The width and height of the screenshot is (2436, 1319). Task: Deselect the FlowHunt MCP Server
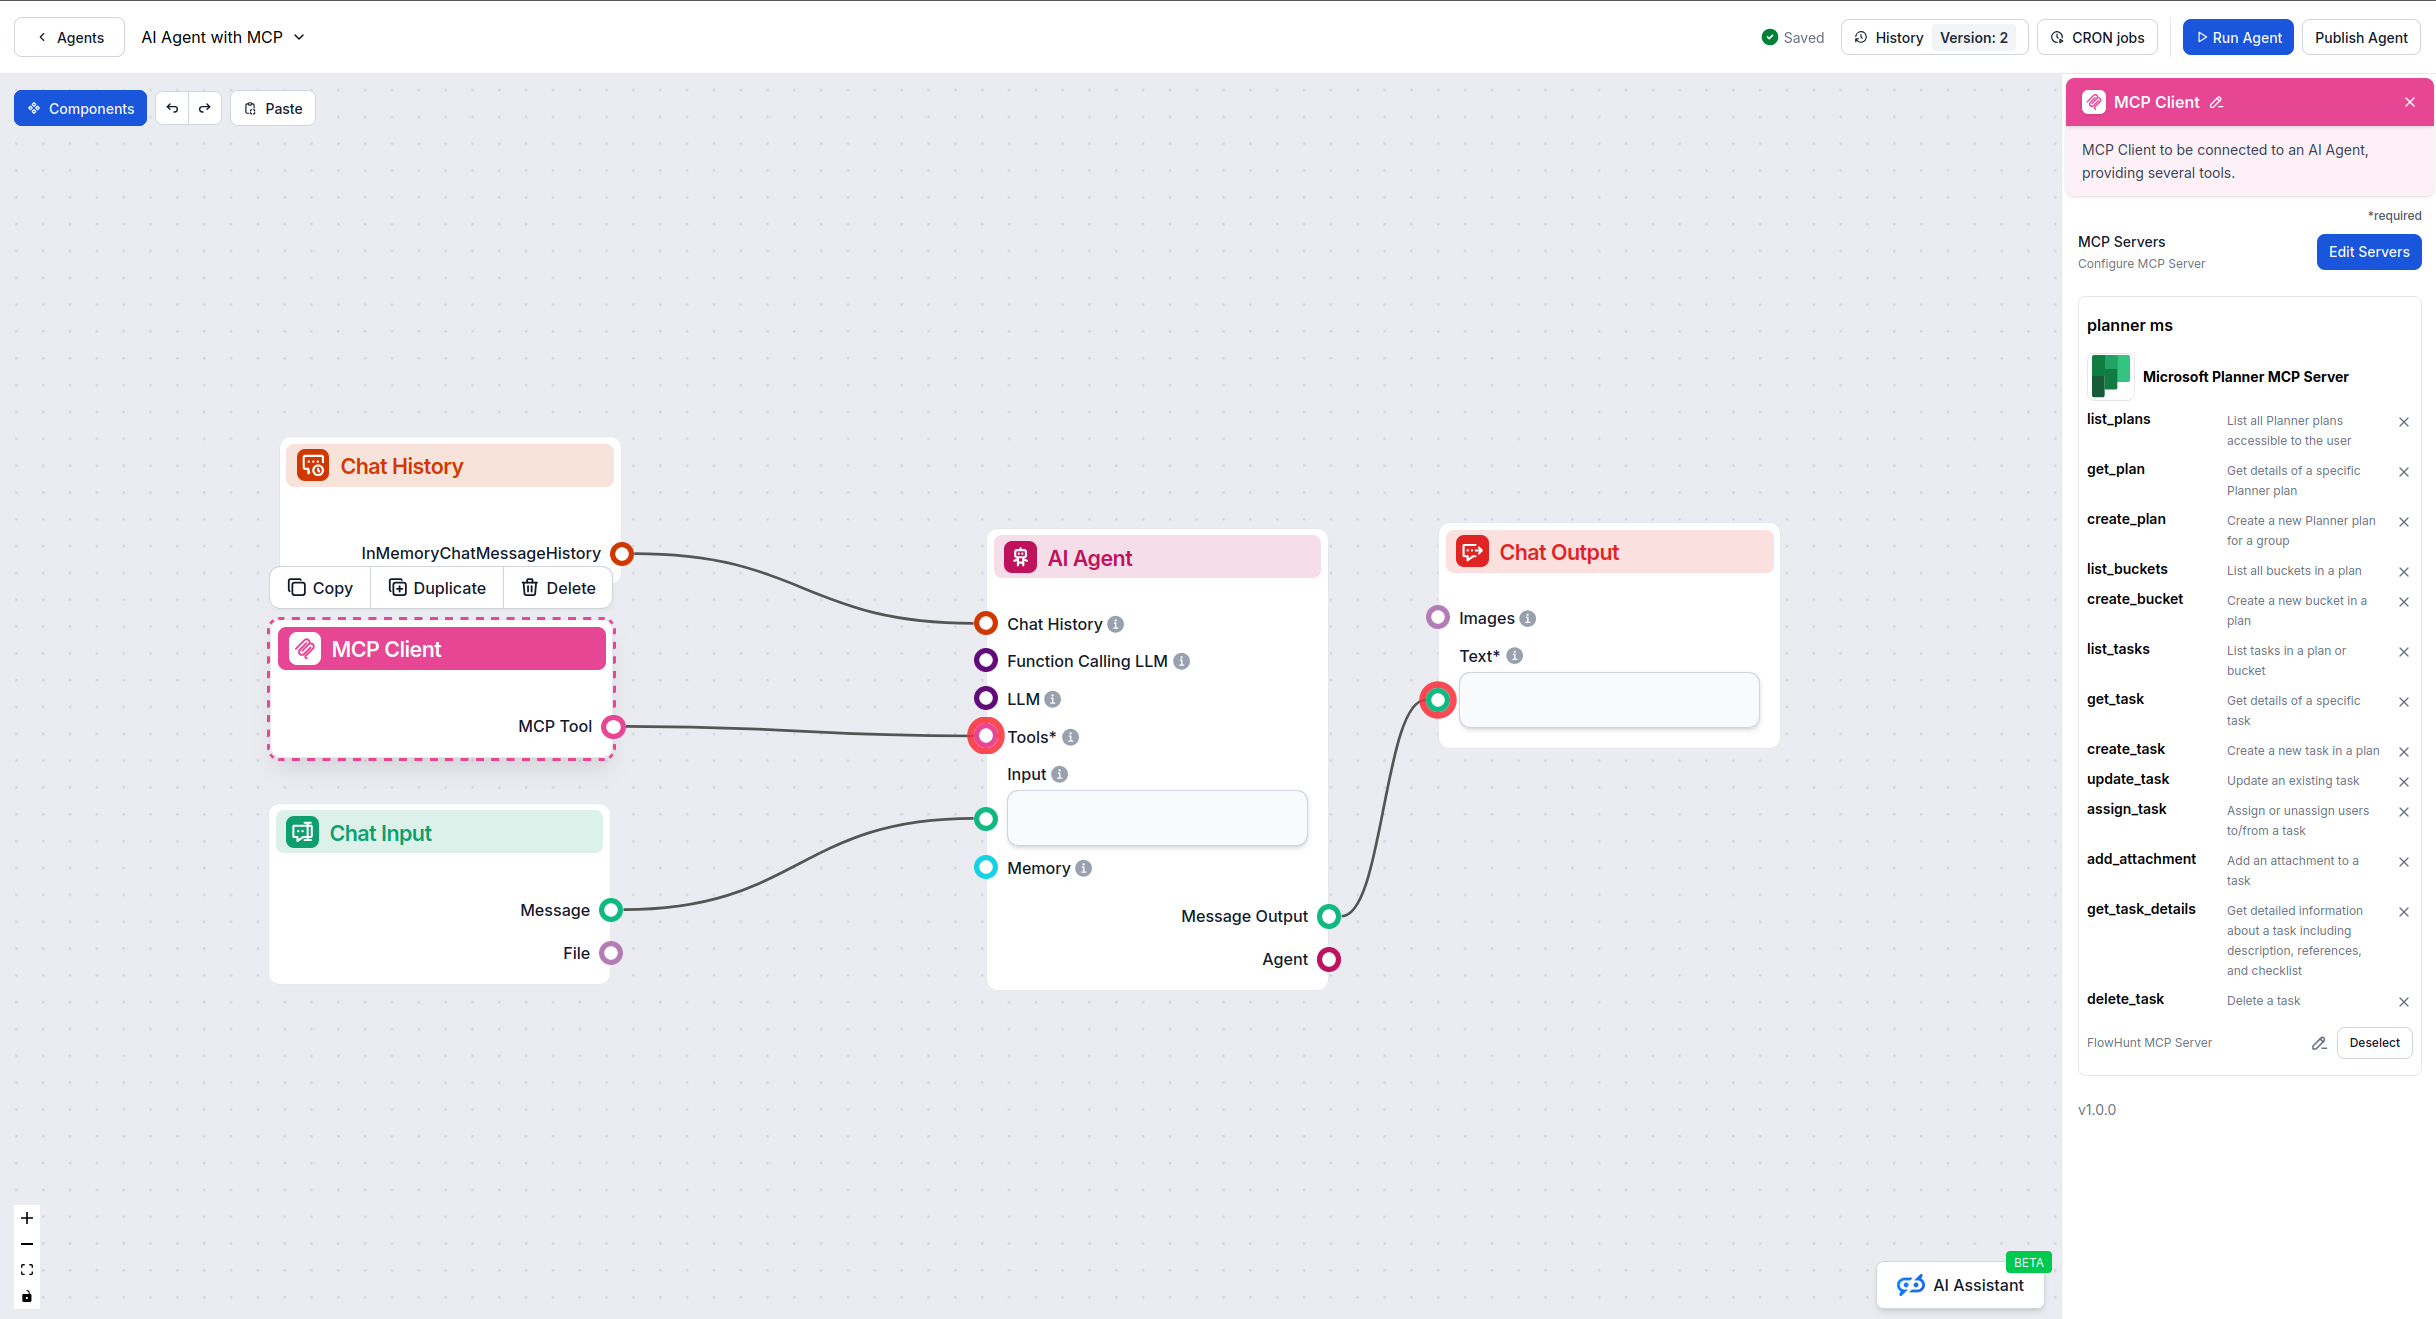(2374, 1043)
